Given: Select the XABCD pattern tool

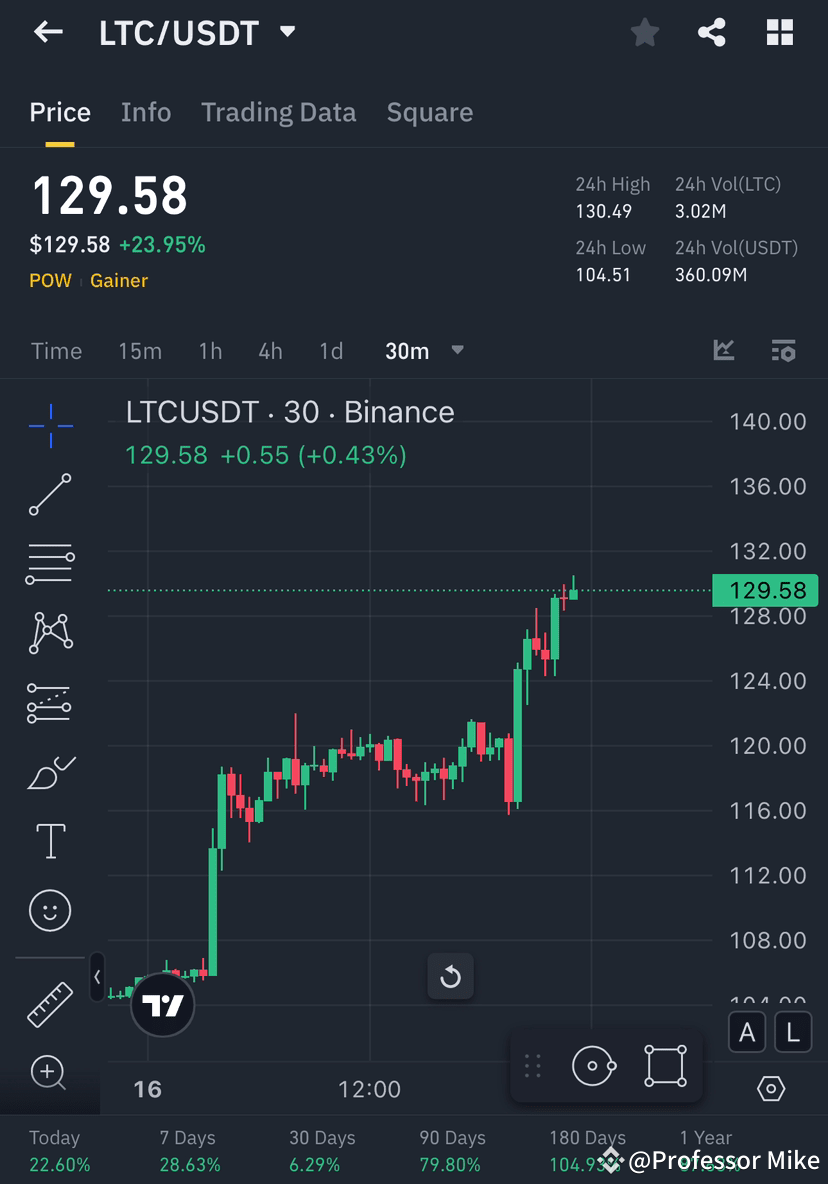Looking at the screenshot, I should coord(50,633).
